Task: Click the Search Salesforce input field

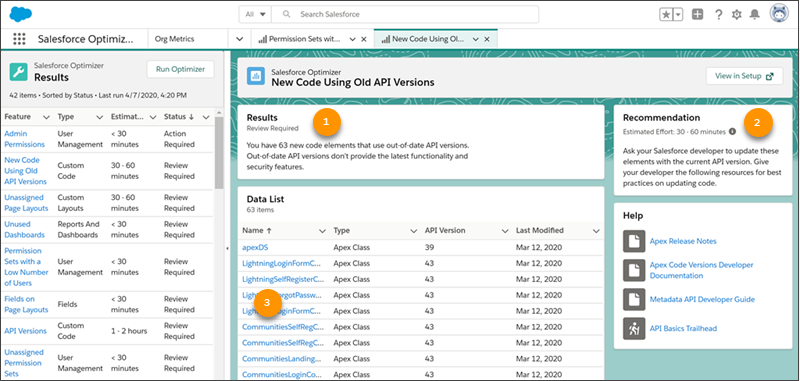Action: pos(405,14)
